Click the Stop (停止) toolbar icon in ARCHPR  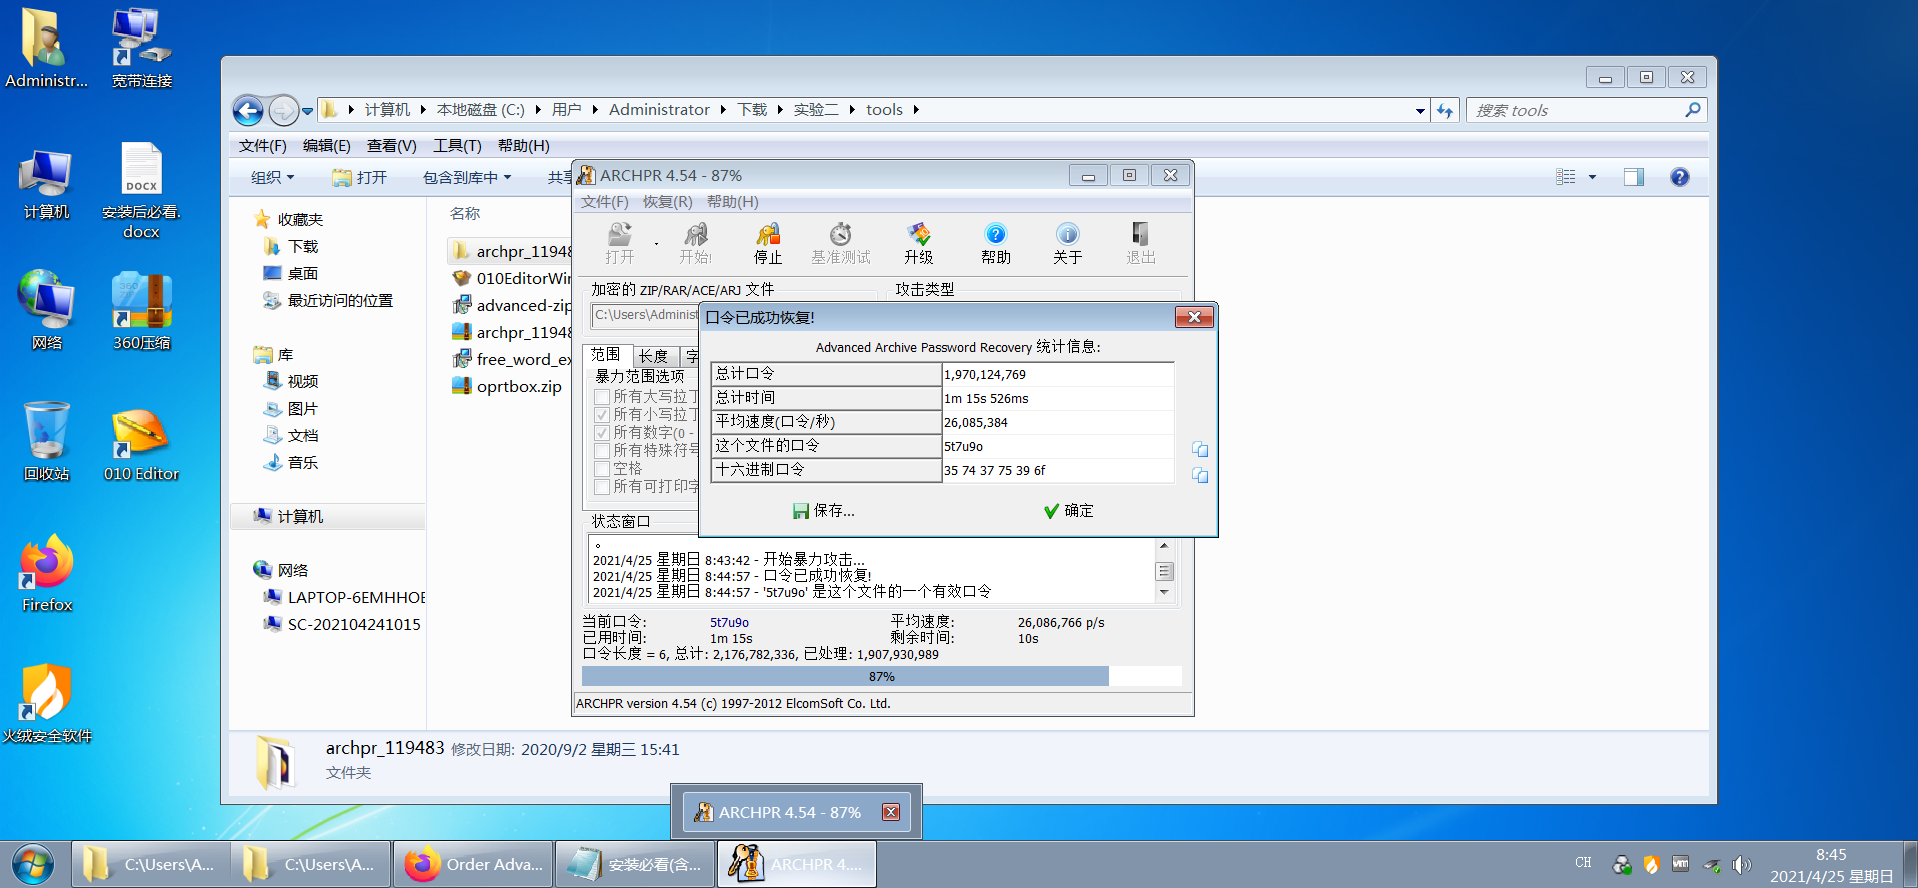(x=767, y=243)
